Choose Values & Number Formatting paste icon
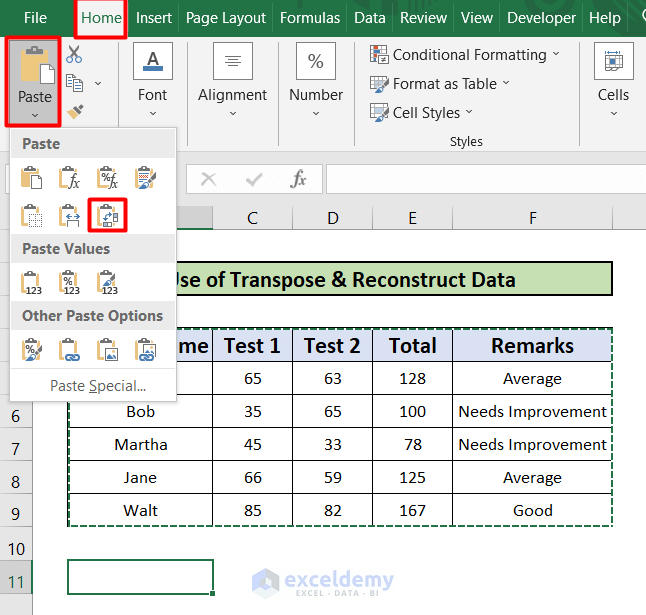Image resolution: width=646 pixels, height=615 pixels. coord(70,283)
